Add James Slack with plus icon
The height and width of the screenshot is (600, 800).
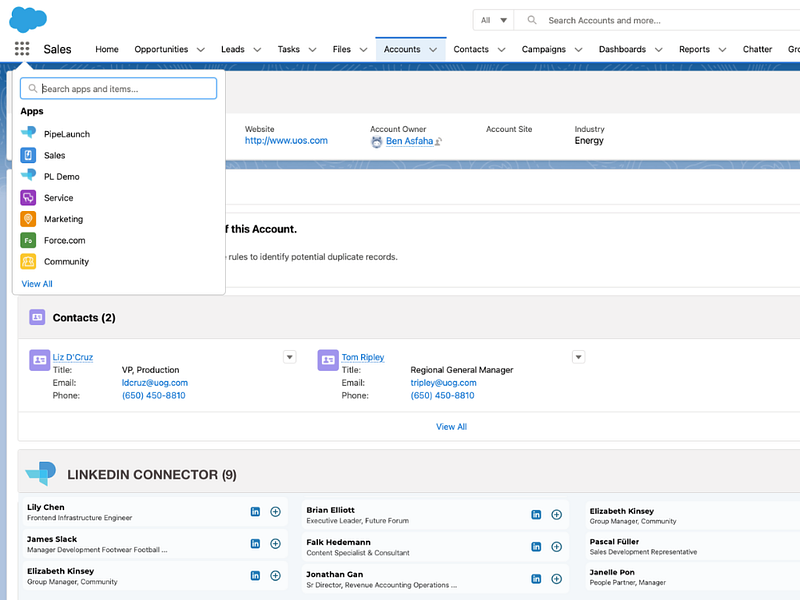point(276,544)
